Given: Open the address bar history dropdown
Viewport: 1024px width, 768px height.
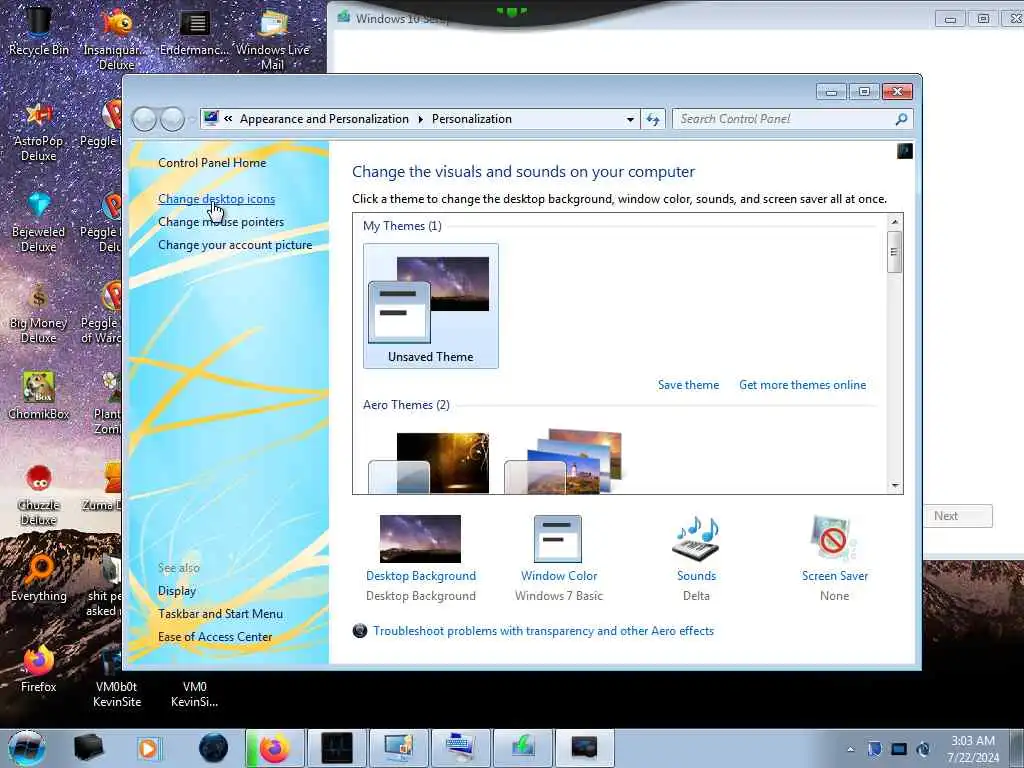Looking at the screenshot, I should (630, 120).
